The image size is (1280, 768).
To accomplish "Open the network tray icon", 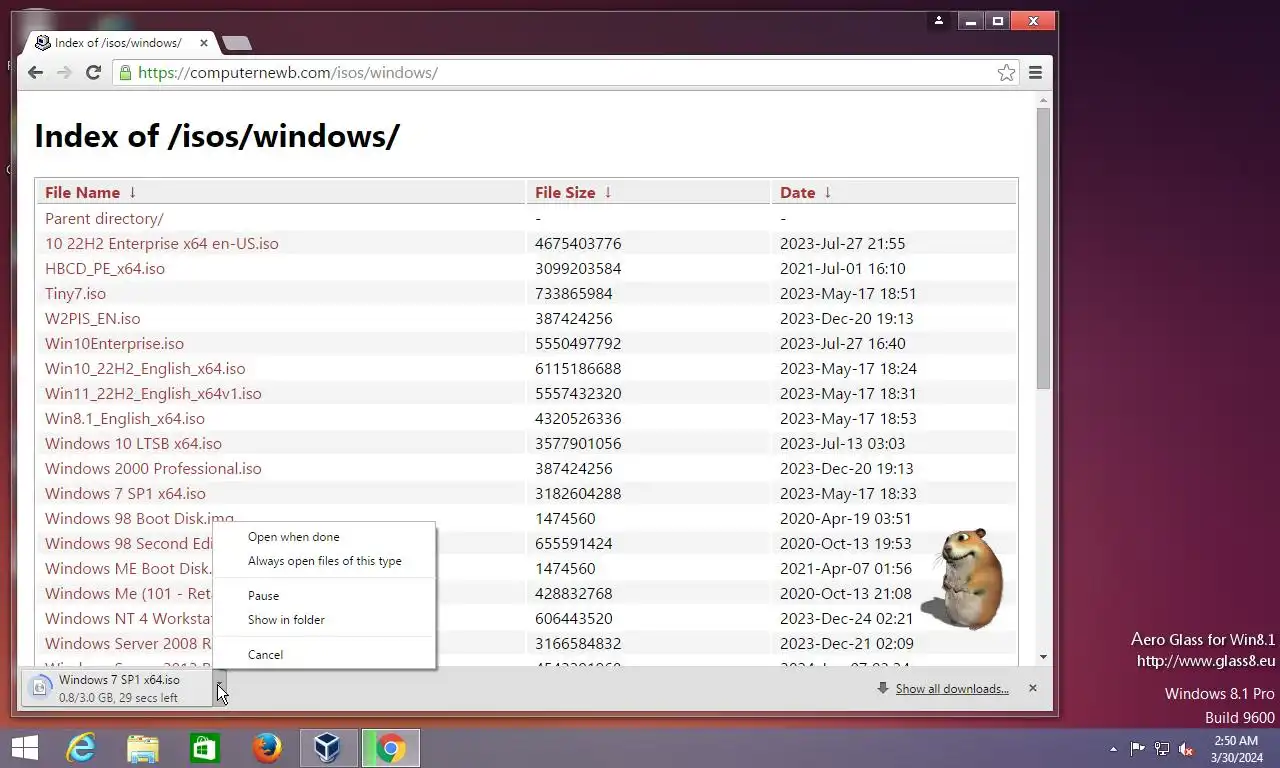I will coord(1162,748).
